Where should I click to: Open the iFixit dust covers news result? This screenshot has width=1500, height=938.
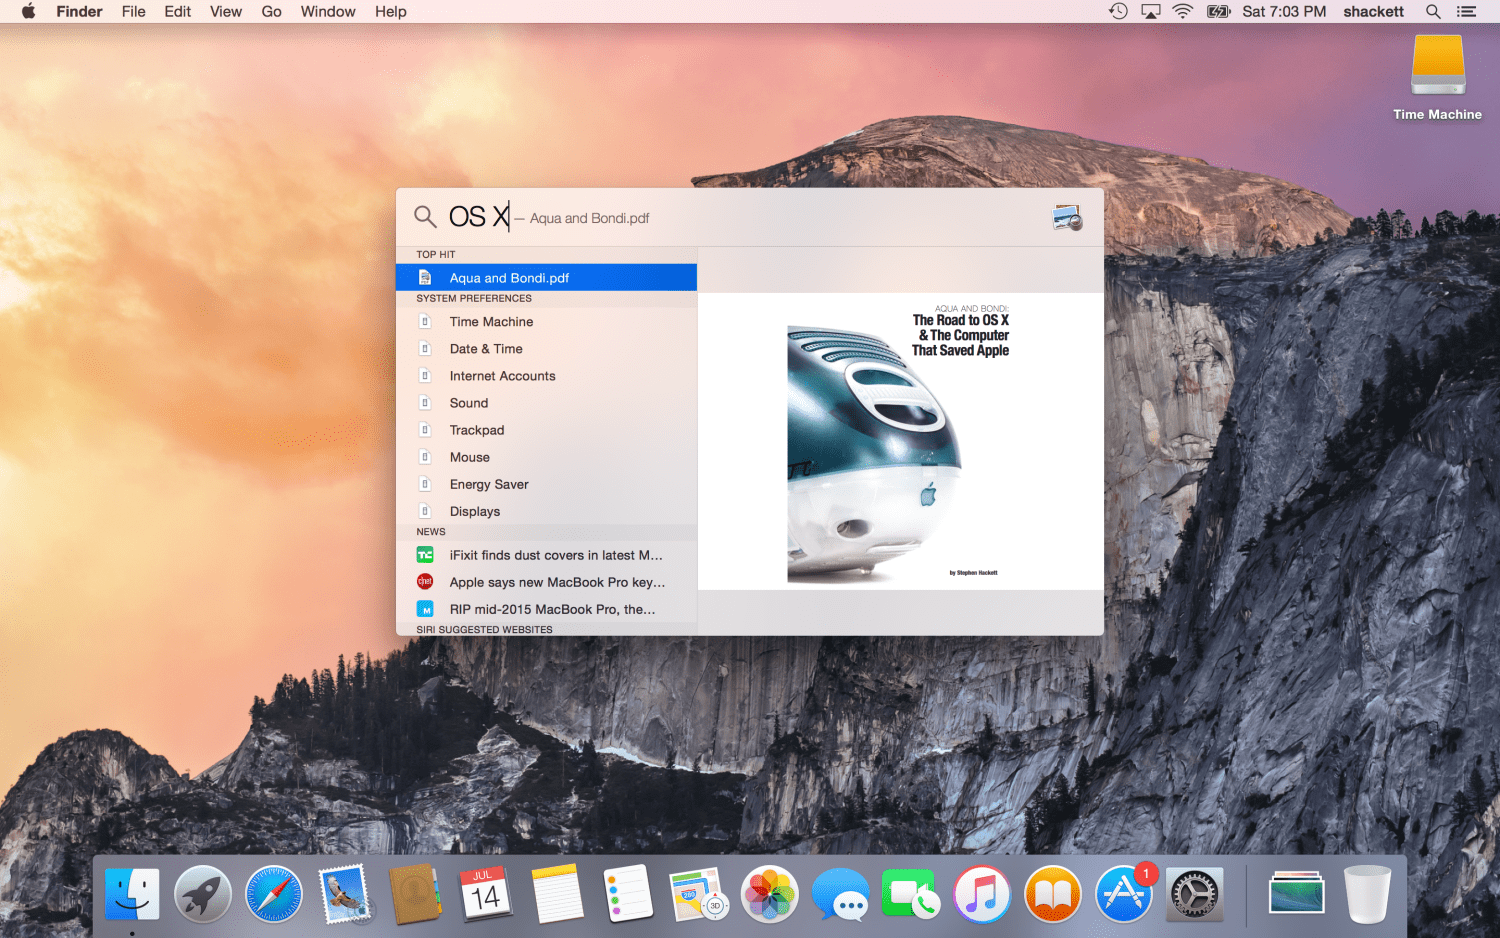tap(555, 555)
